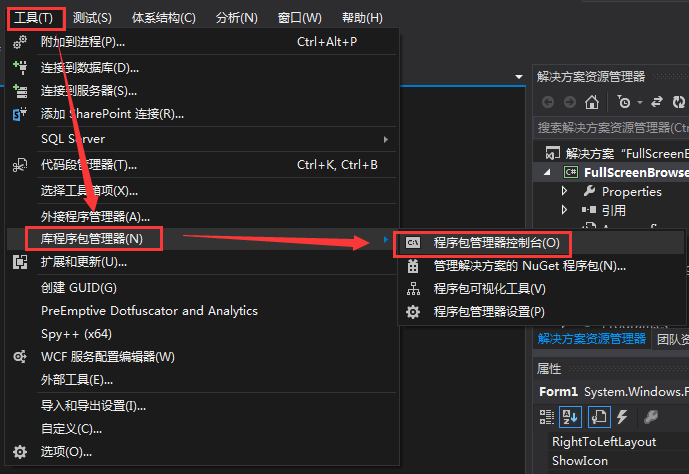The height and width of the screenshot is (474, 689).
Task: Click the Properties categorized view icon
Action: point(547,417)
